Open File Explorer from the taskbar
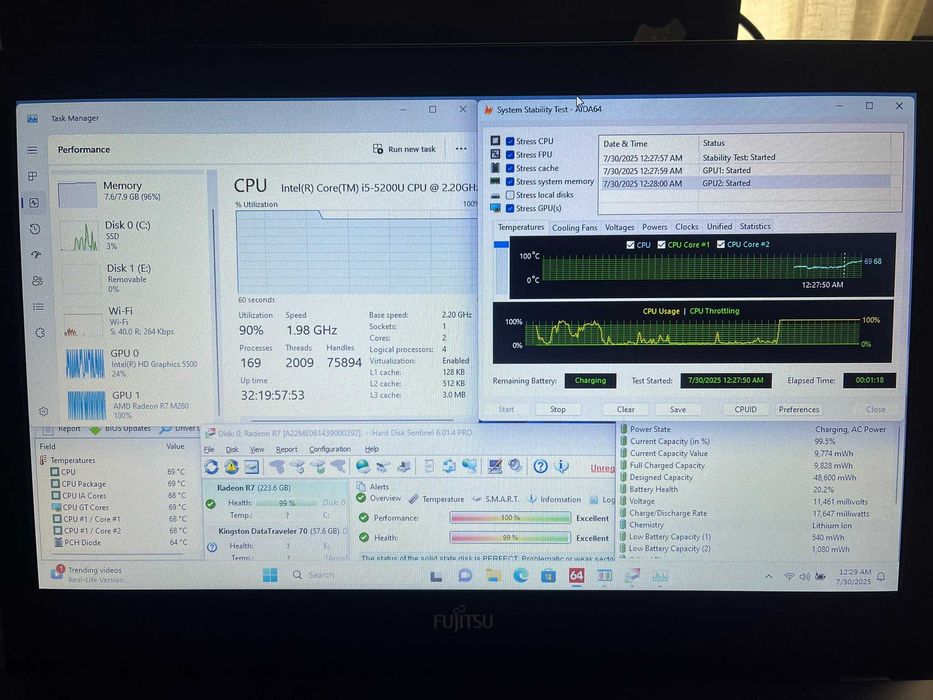The width and height of the screenshot is (933, 700). (493, 576)
